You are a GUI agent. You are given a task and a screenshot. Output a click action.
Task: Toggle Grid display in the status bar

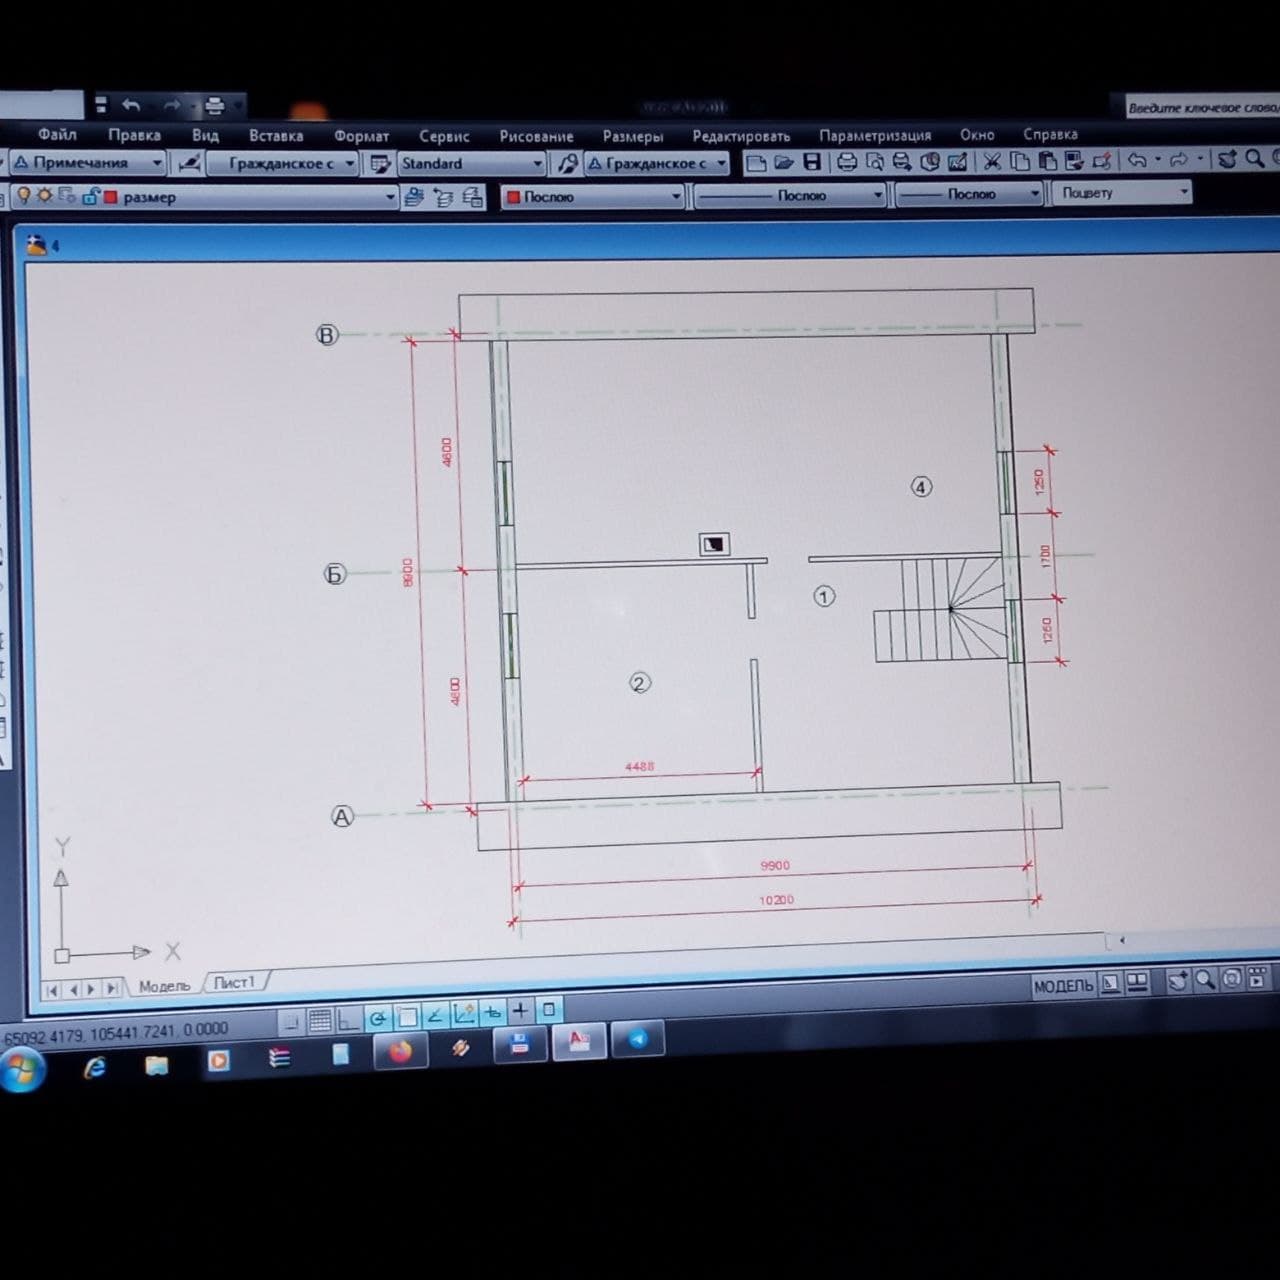tap(320, 1021)
